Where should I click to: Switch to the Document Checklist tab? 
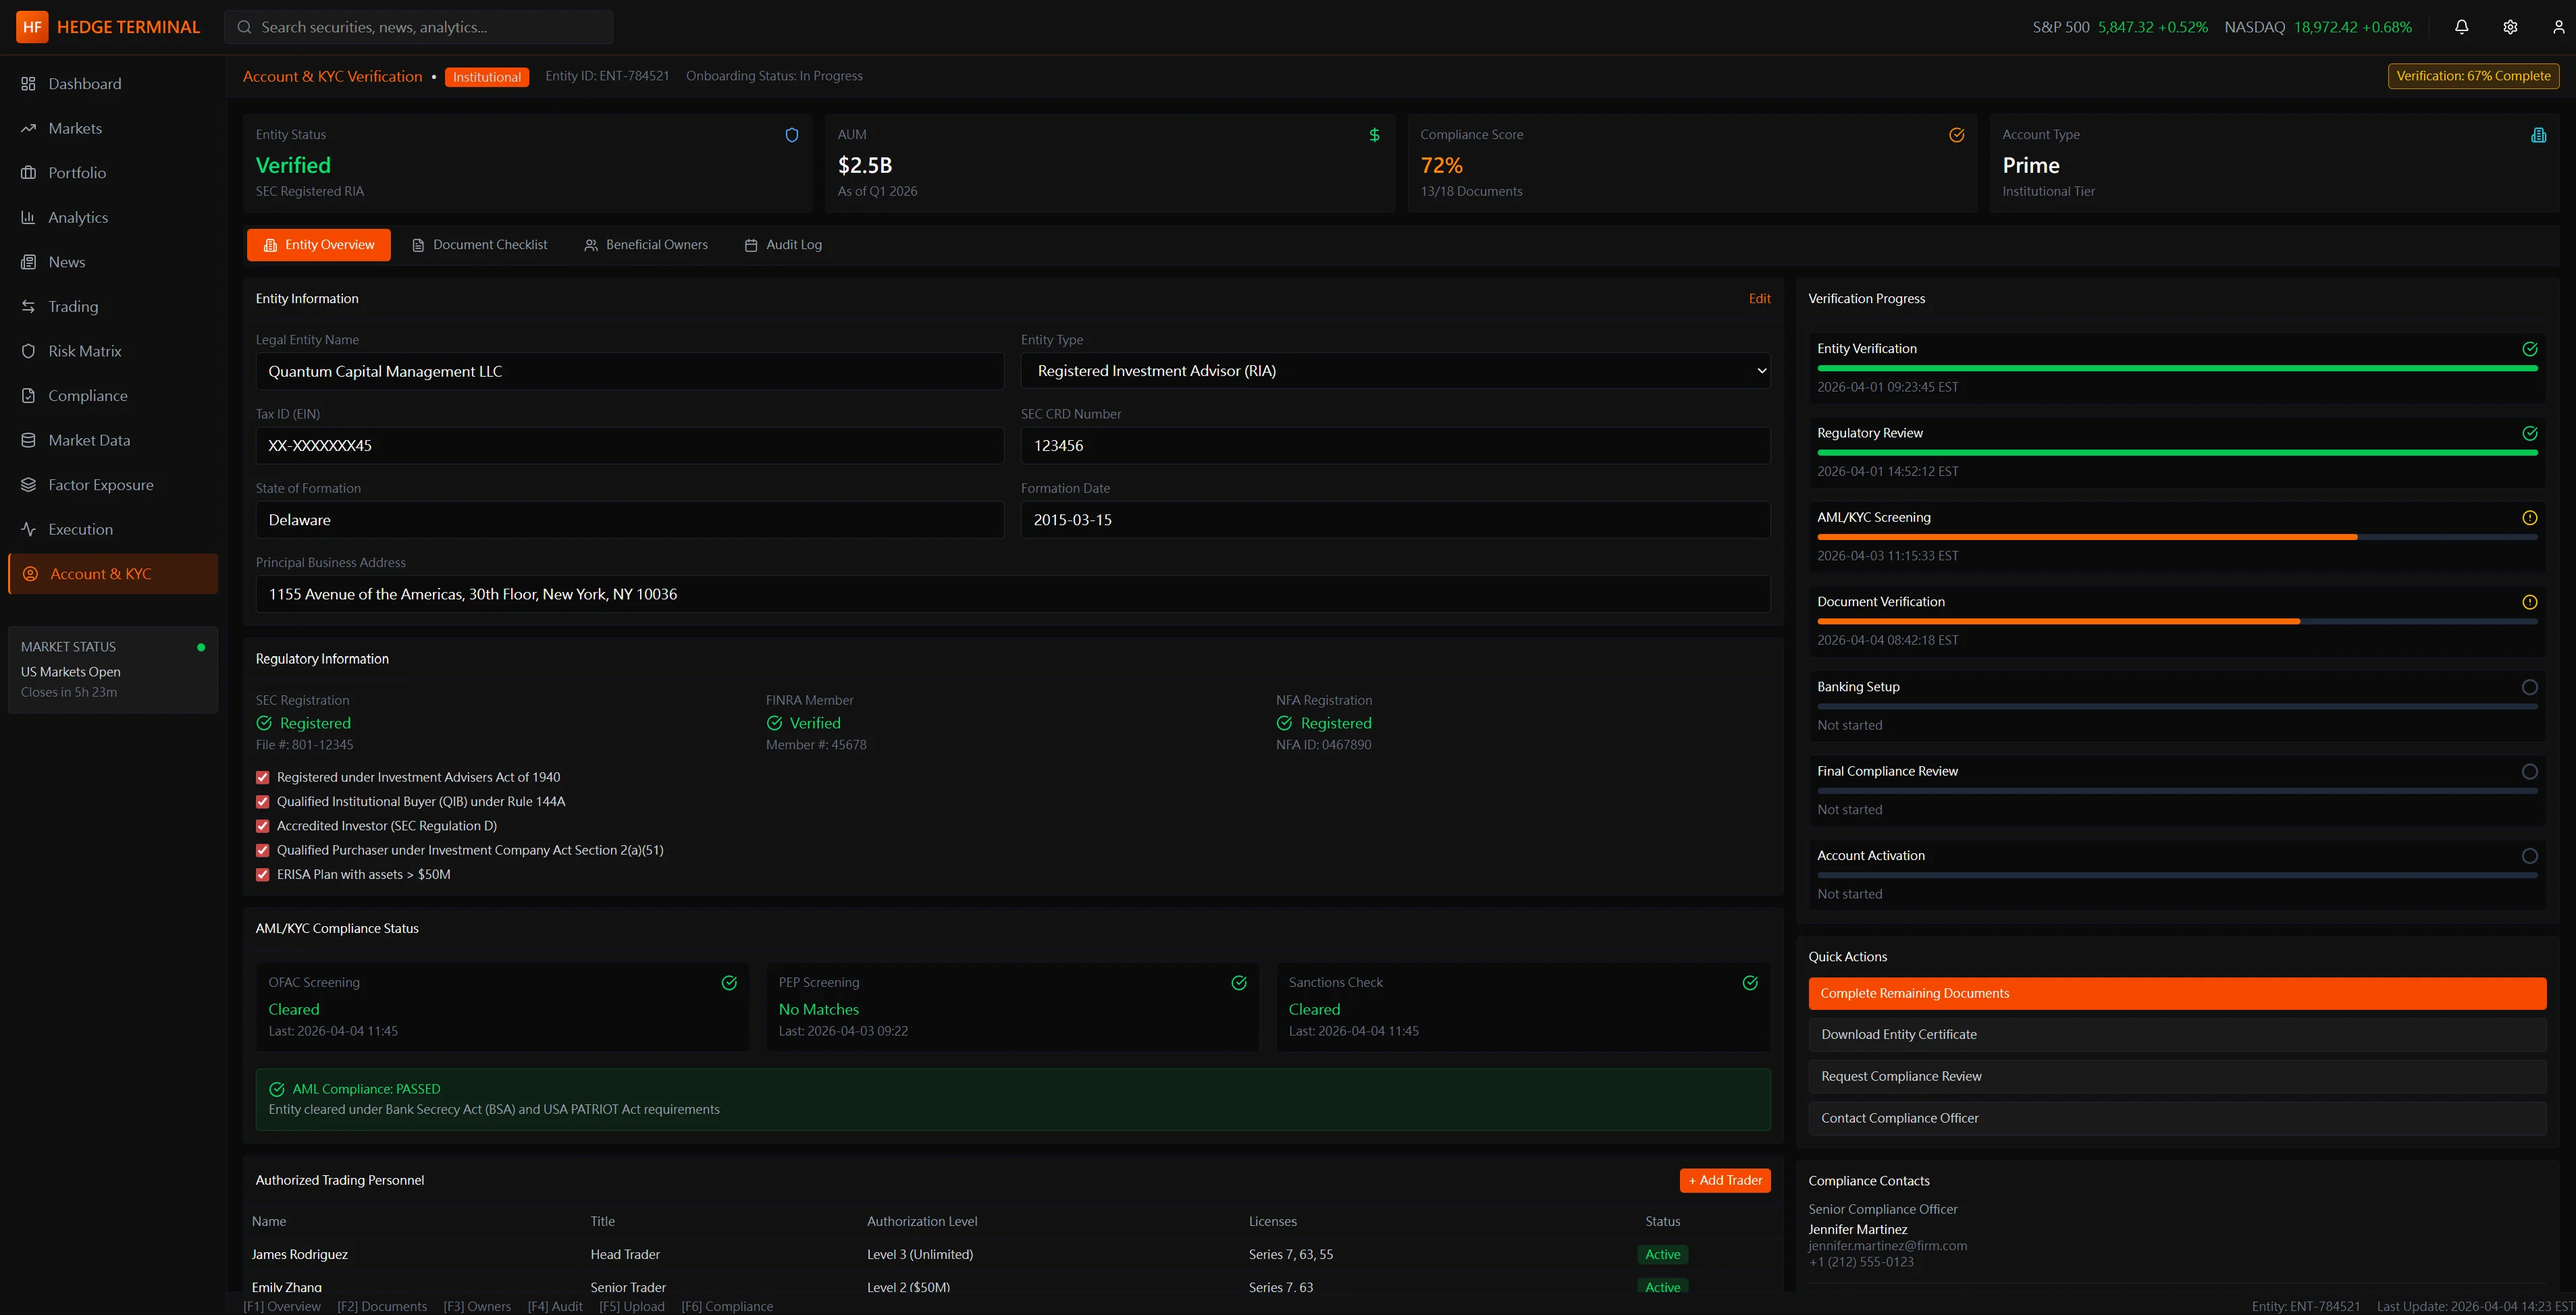tap(480, 244)
